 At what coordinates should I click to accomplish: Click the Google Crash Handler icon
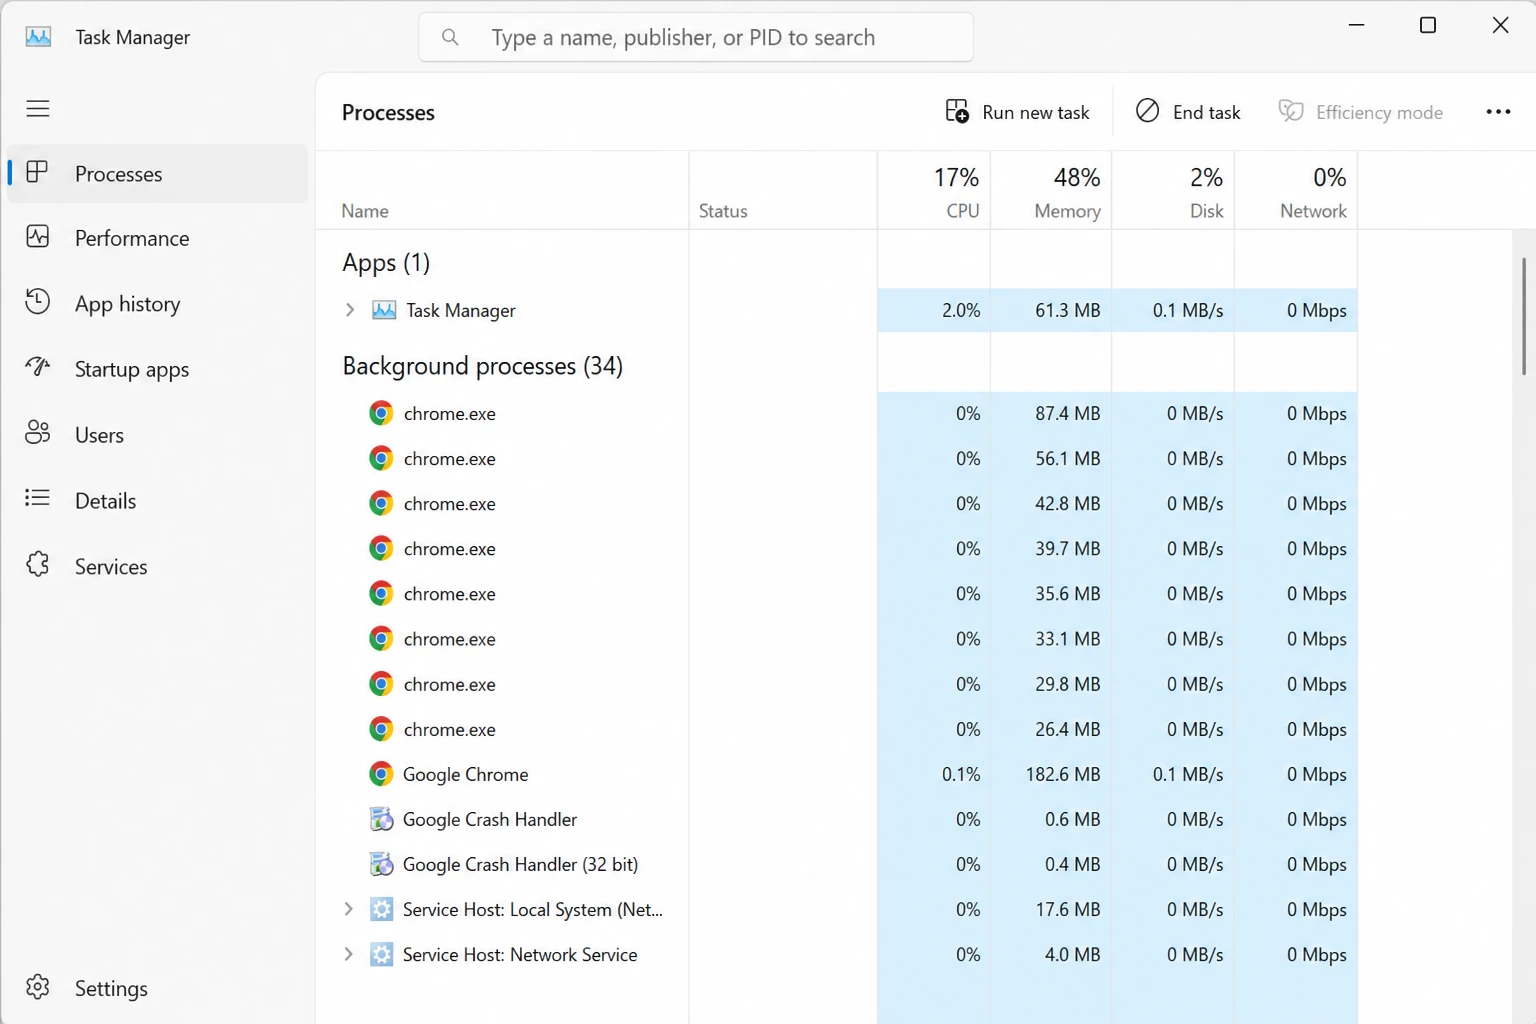381,819
